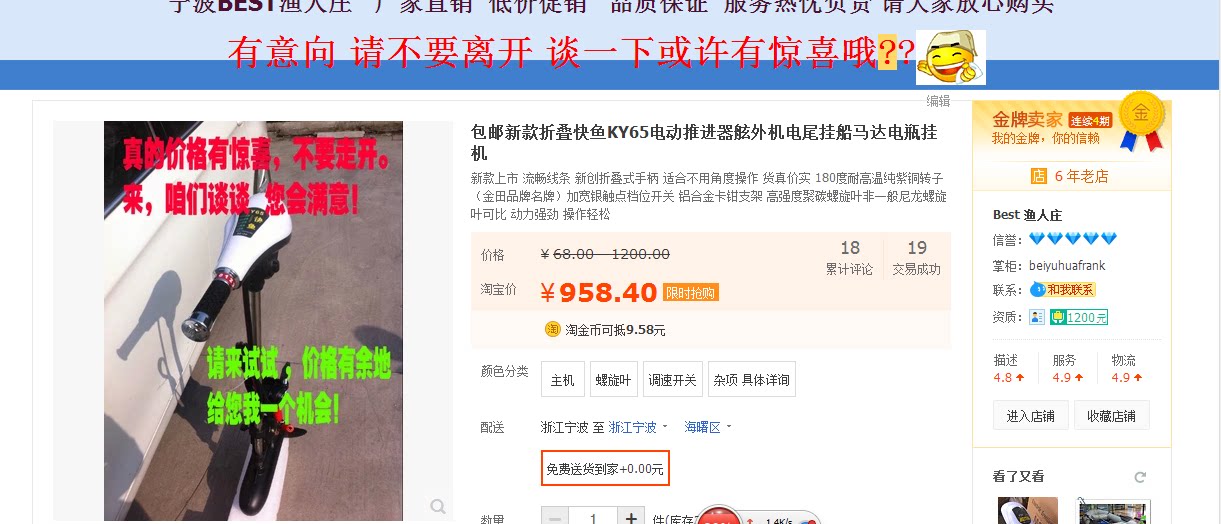Image resolution: width=1221 pixels, height=524 pixels.
Task: Refresh the 看了又看 recommendations
Action: pos(1139,477)
